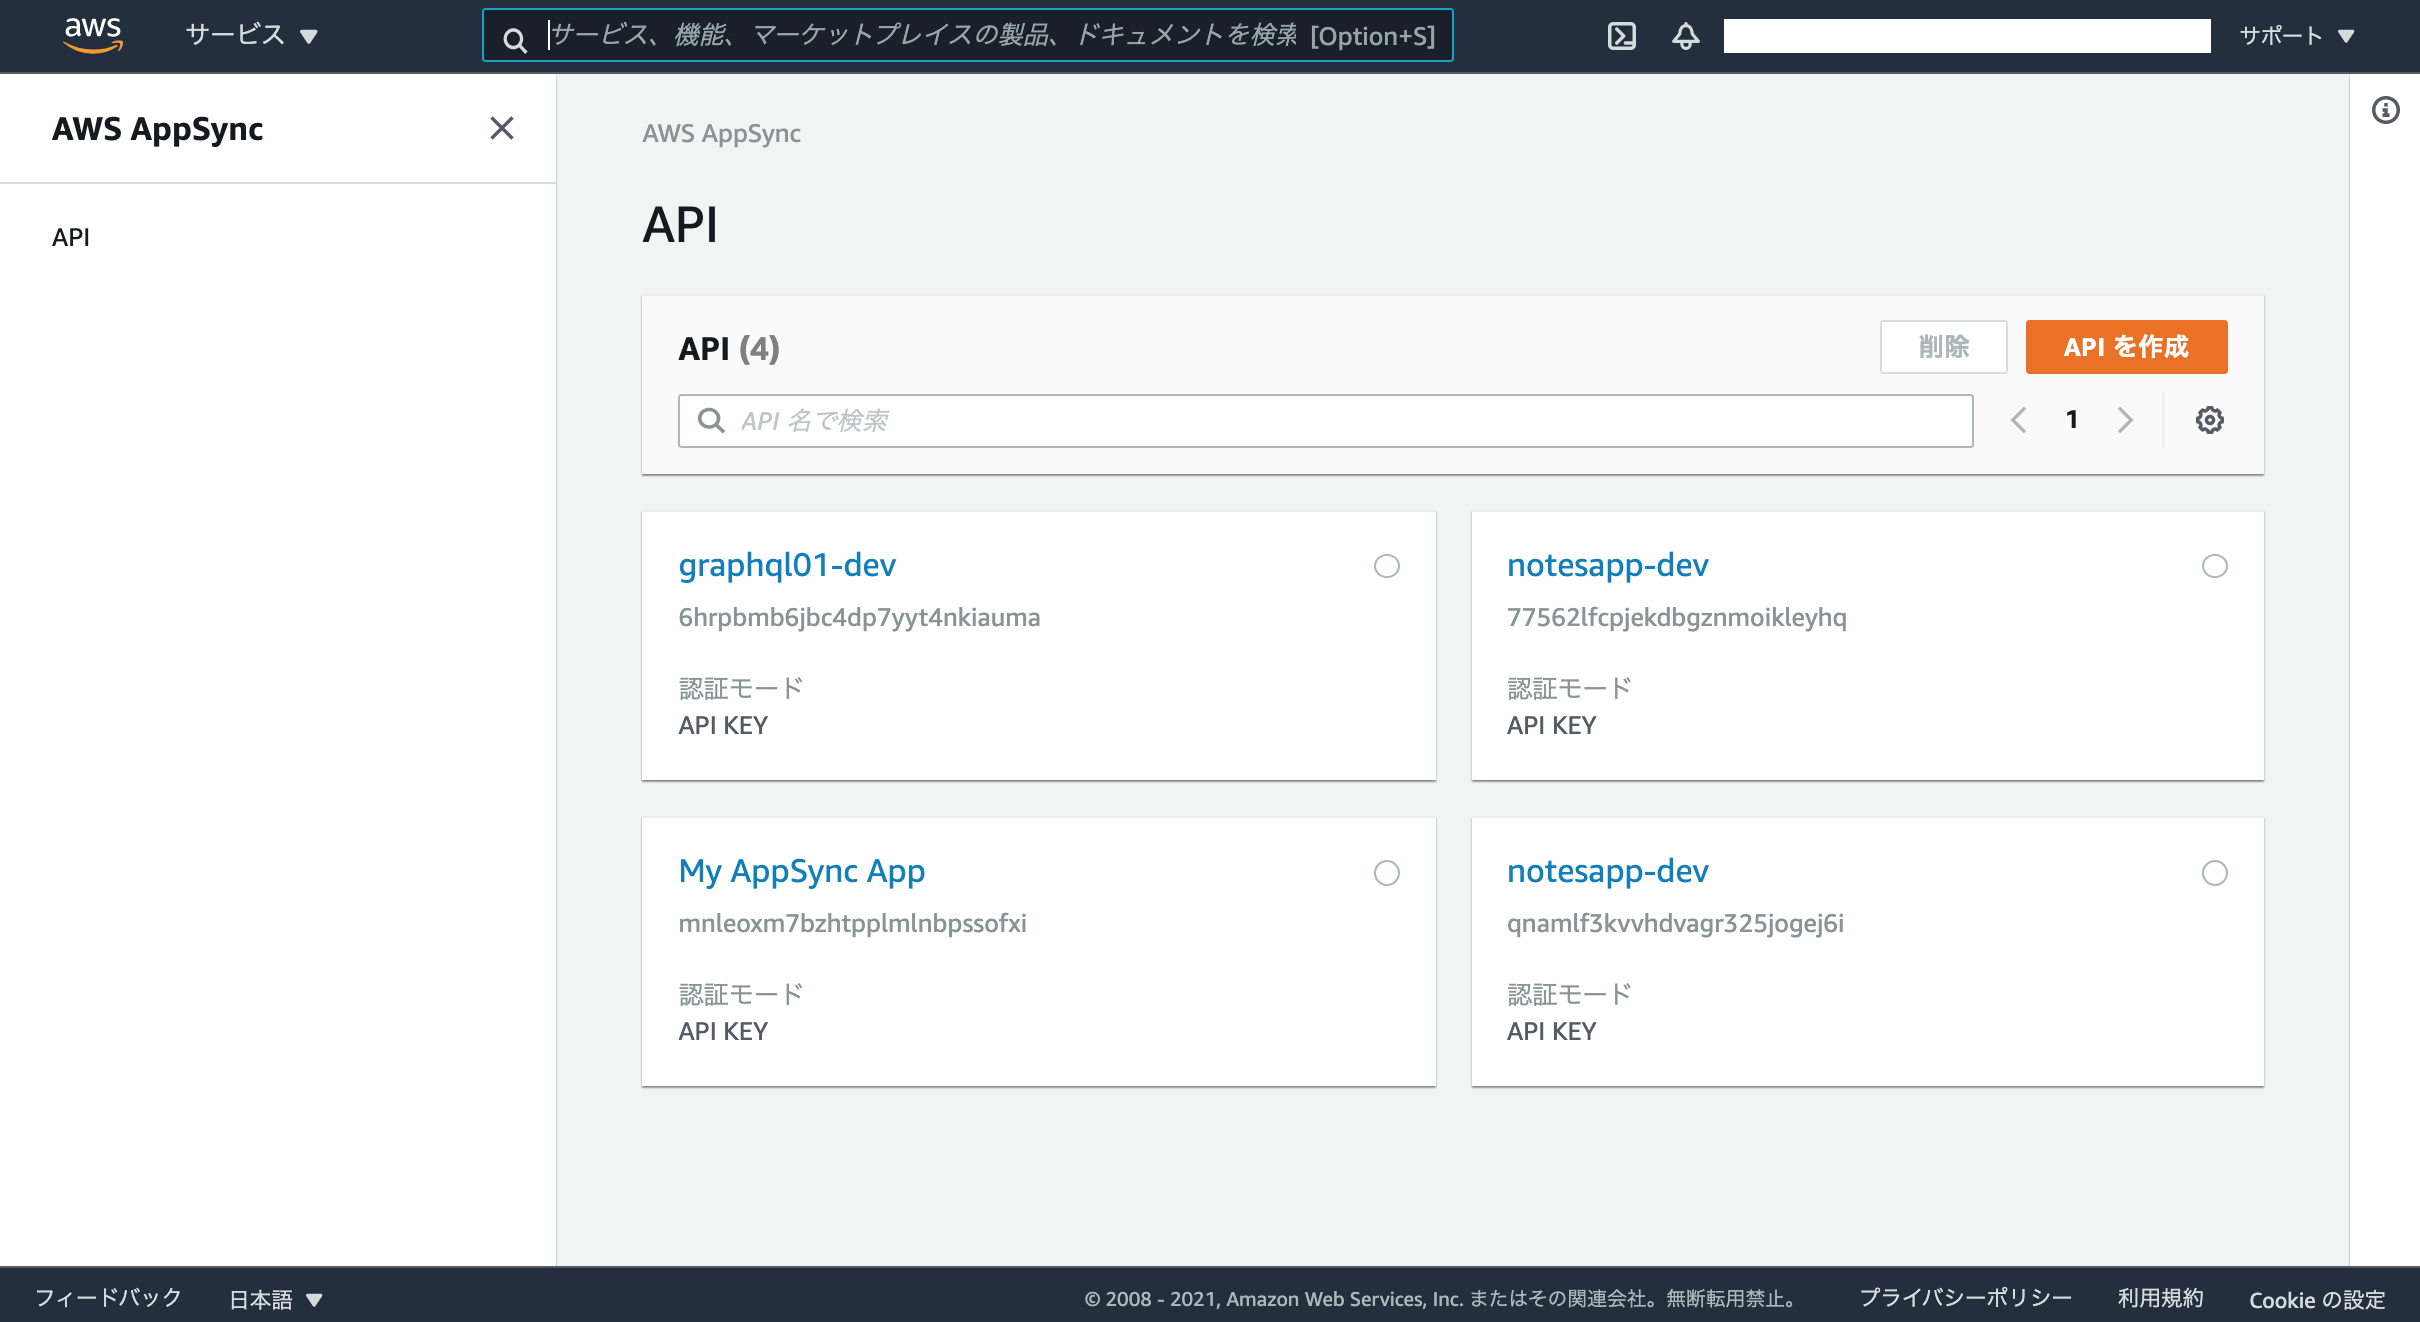Open the info panel icon
Image resolution: width=2420 pixels, height=1322 pixels.
2385,110
